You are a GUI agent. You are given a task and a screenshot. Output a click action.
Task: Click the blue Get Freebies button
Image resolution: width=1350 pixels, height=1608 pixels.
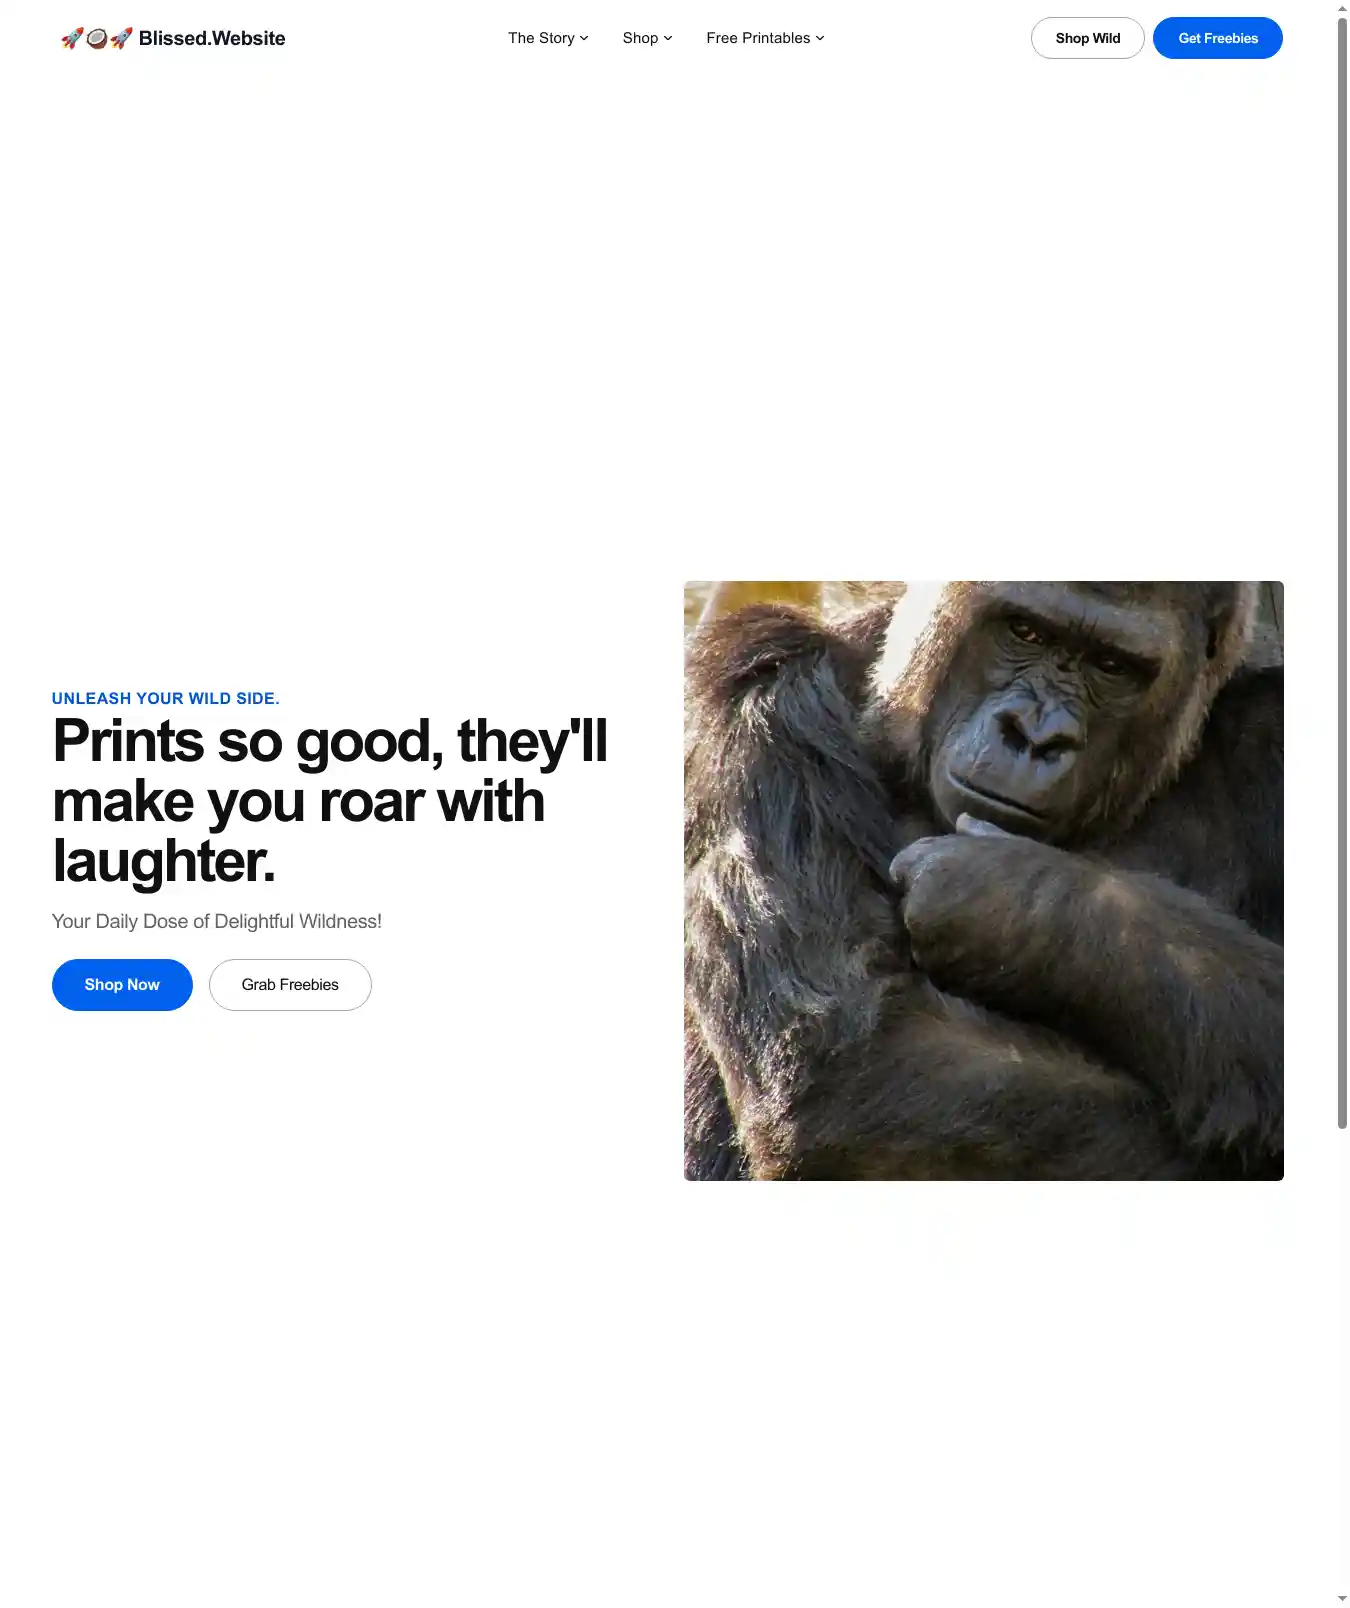(x=1218, y=38)
